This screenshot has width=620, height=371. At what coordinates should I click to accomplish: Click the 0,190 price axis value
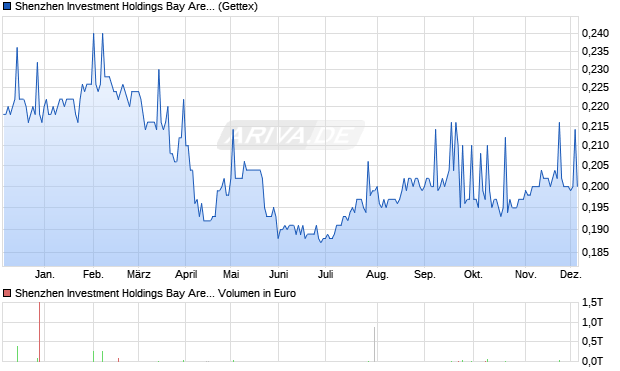[x=595, y=229]
